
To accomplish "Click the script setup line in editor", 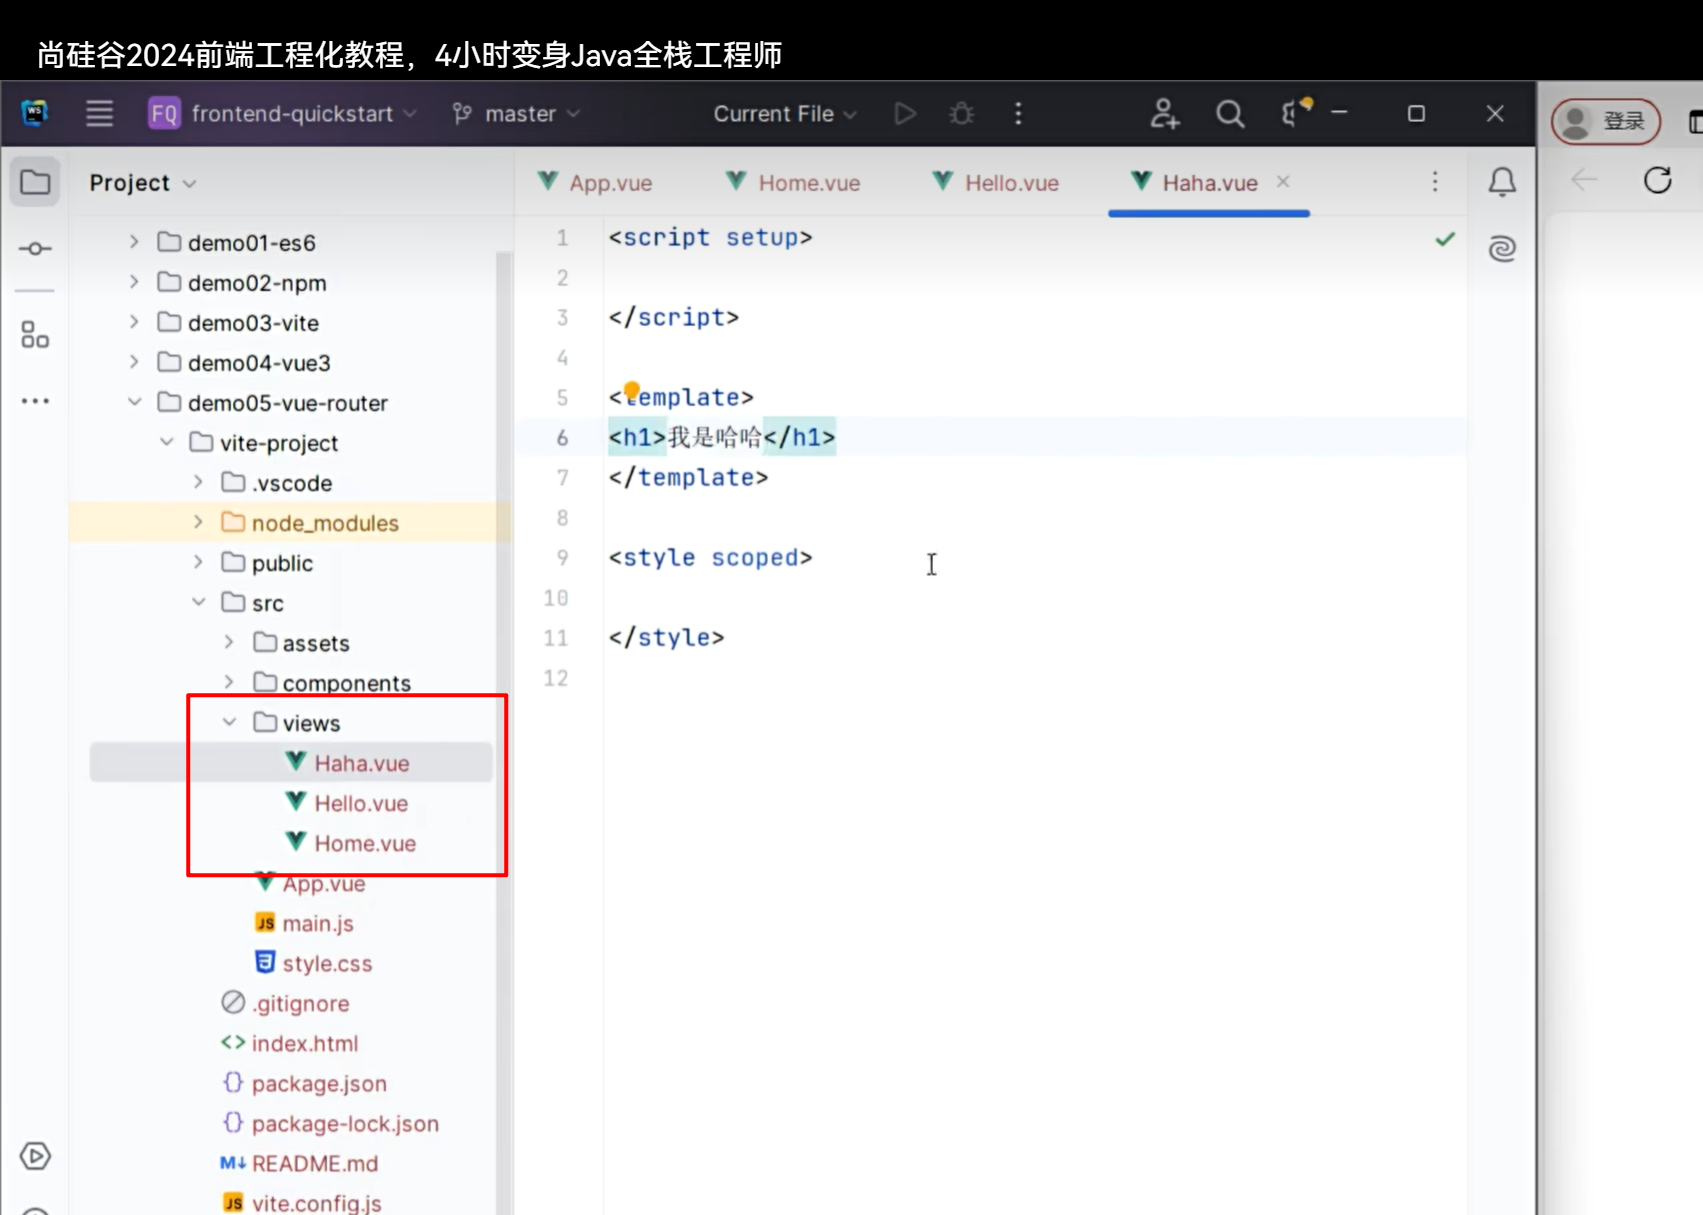I will [x=710, y=237].
